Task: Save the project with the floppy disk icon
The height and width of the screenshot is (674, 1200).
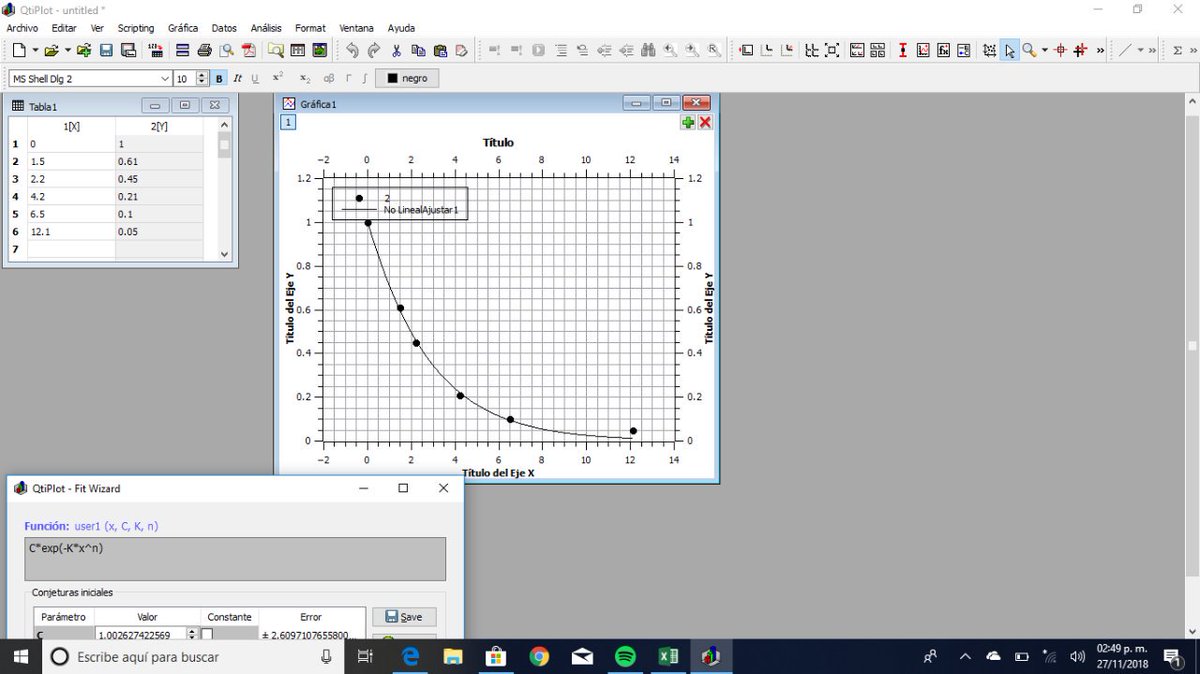Action: (x=106, y=50)
